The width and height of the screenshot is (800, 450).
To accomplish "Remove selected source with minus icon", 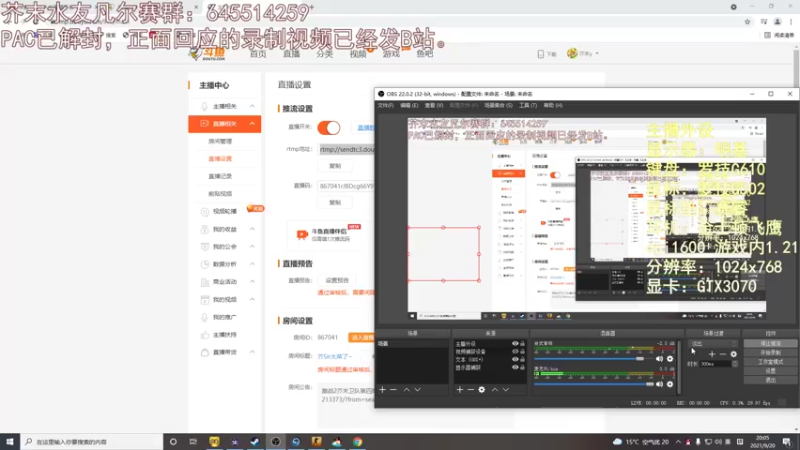I will click(470, 390).
